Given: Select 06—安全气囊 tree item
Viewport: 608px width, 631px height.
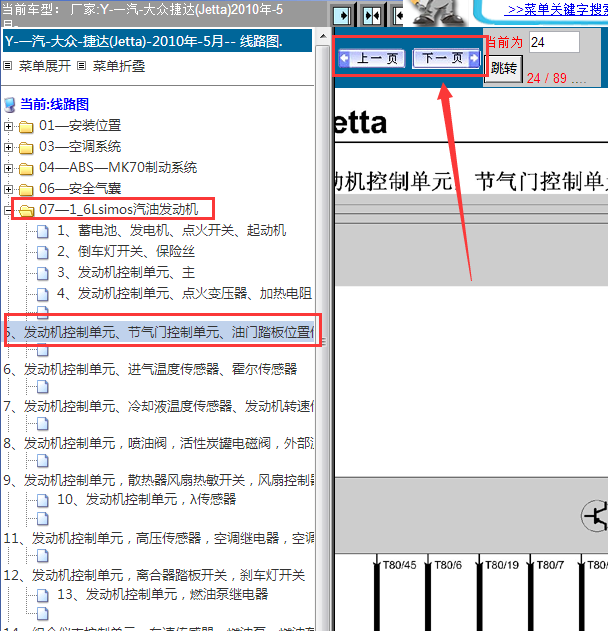Looking at the screenshot, I should (80, 188).
